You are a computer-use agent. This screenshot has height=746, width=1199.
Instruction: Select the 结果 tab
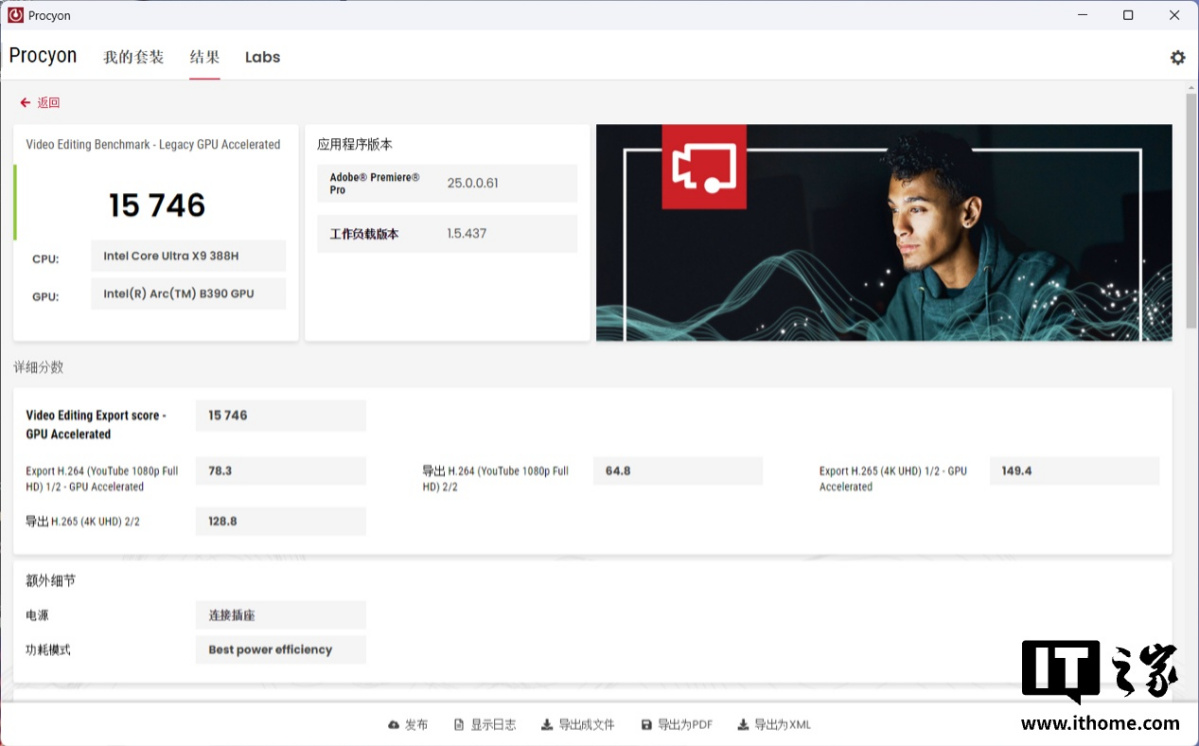pyautogui.click(x=205, y=57)
